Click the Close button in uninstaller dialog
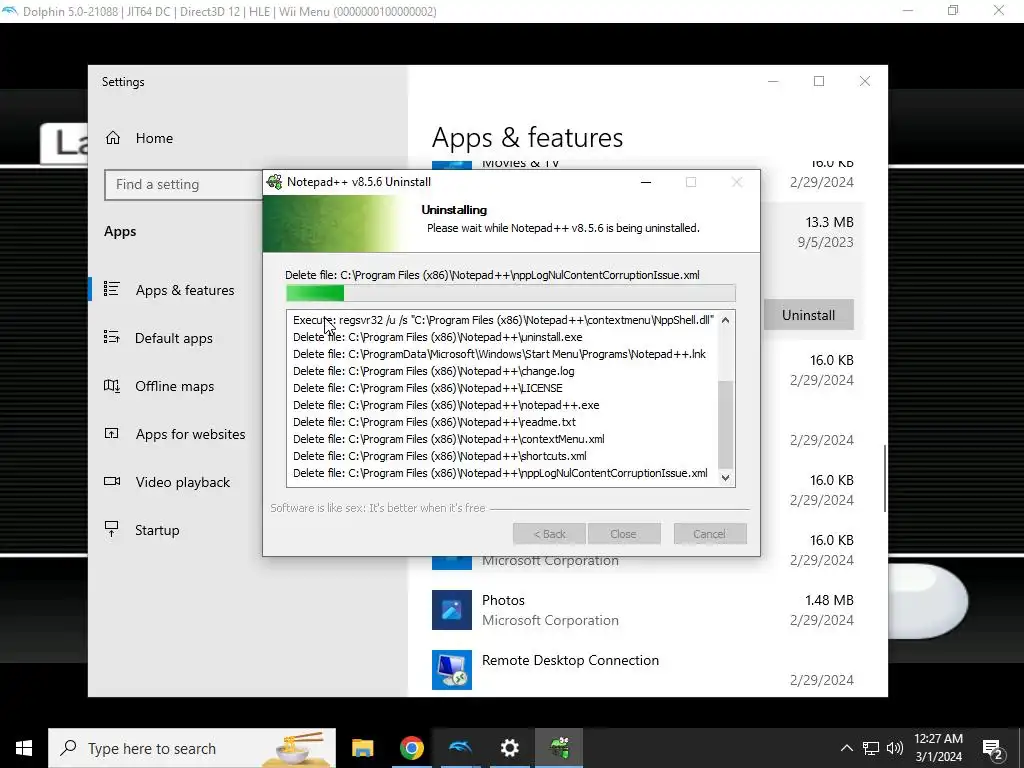This screenshot has height=768, width=1024. [x=624, y=534]
